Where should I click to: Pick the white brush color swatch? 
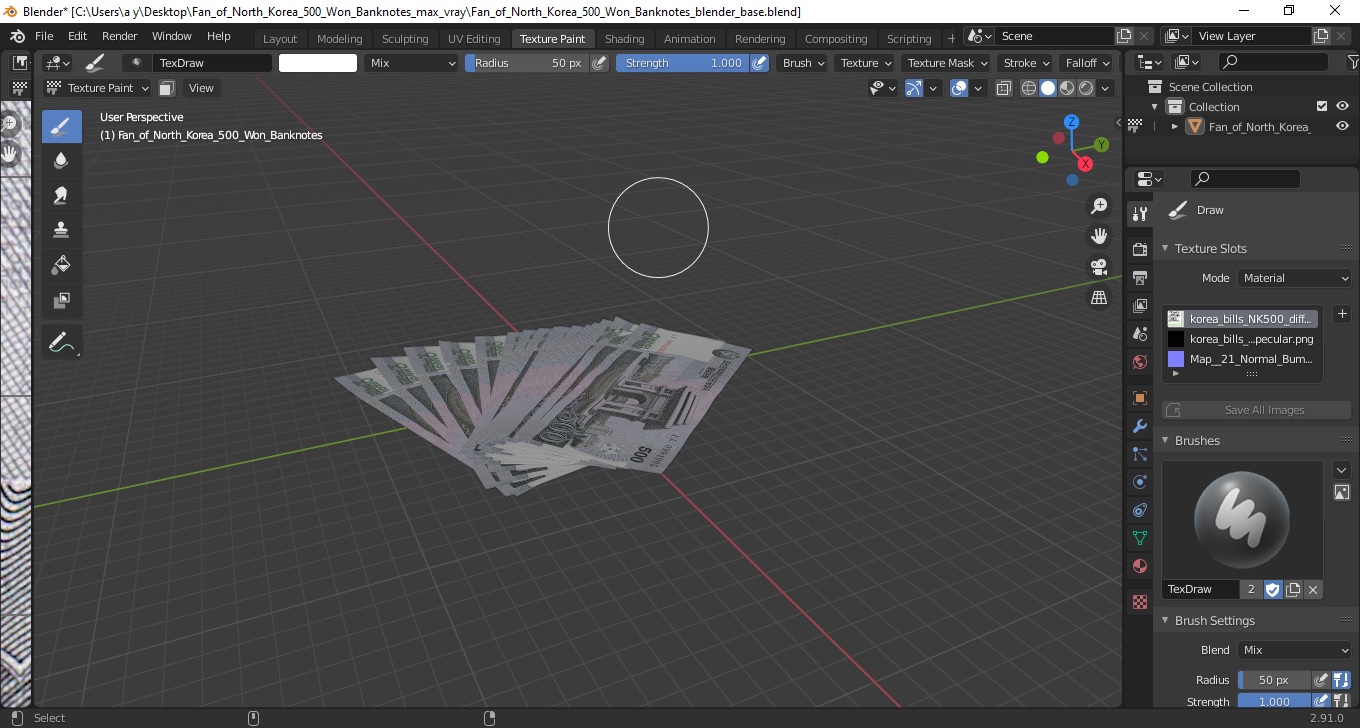(318, 63)
